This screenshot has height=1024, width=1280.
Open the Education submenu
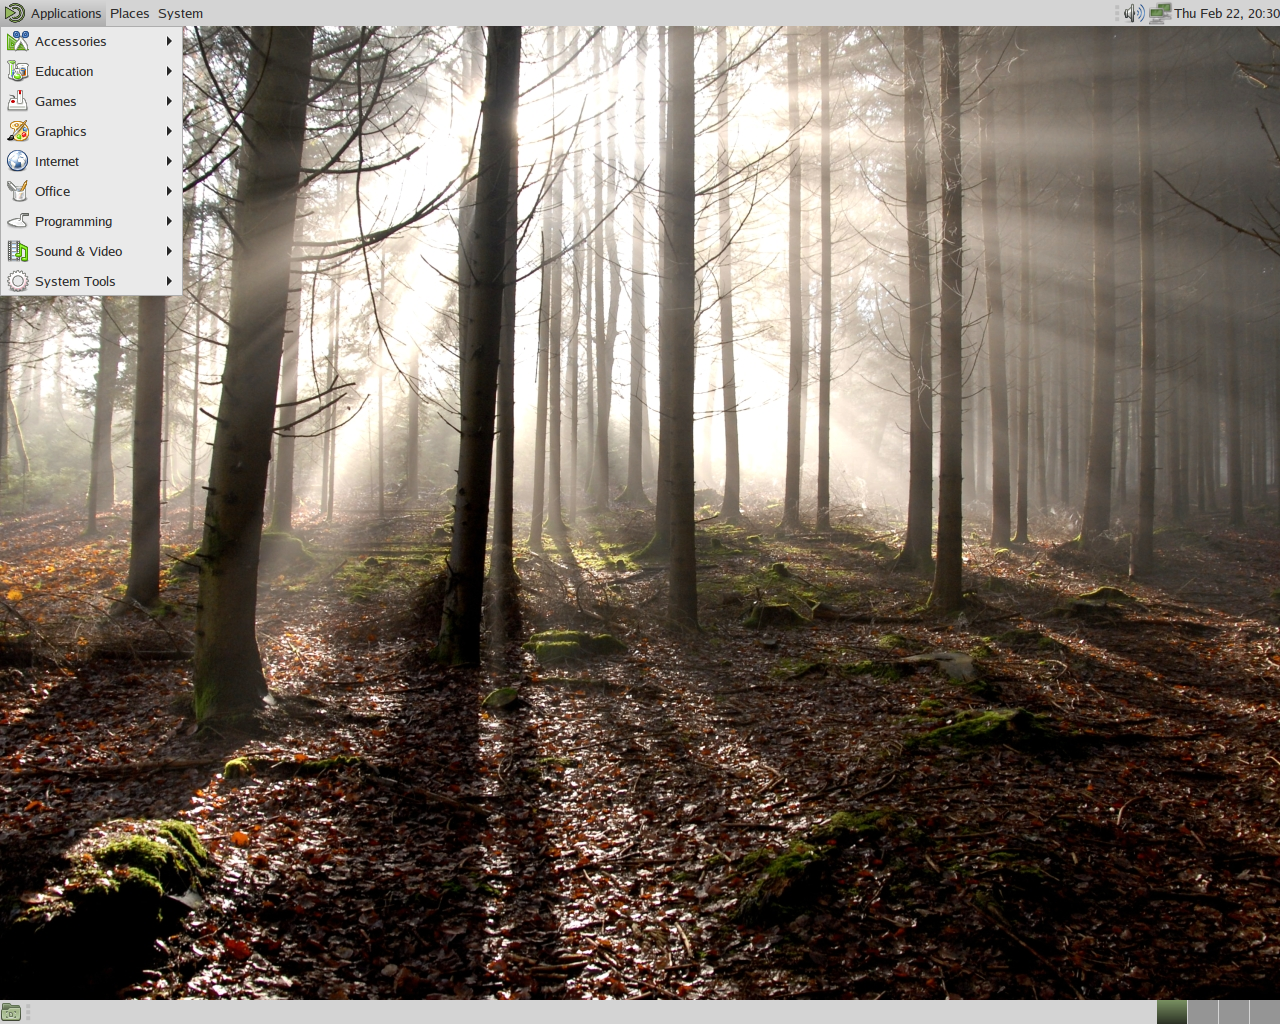point(91,71)
